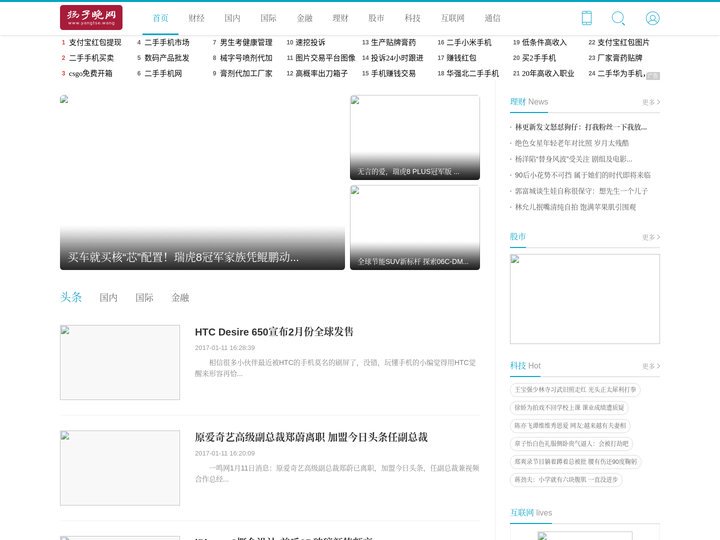
Task: Click hot keyword 支付宝红包图片
Action: [623, 42]
